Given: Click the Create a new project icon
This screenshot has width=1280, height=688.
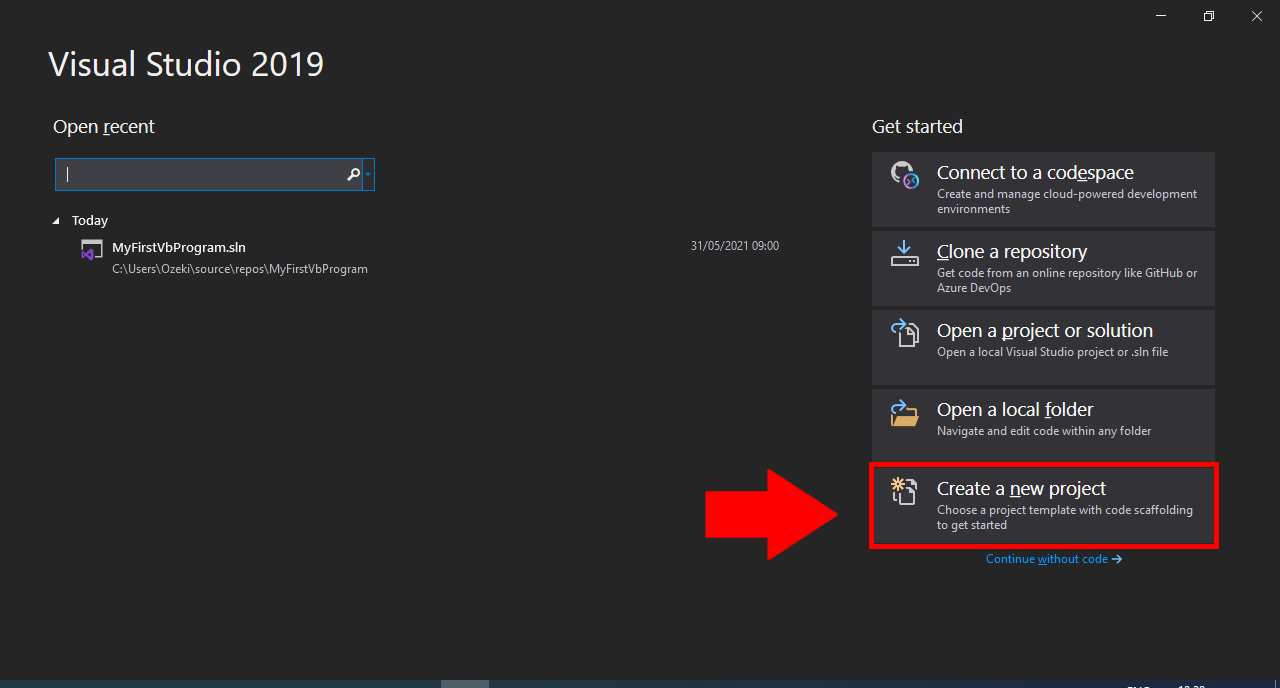Looking at the screenshot, I should [904, 490].
